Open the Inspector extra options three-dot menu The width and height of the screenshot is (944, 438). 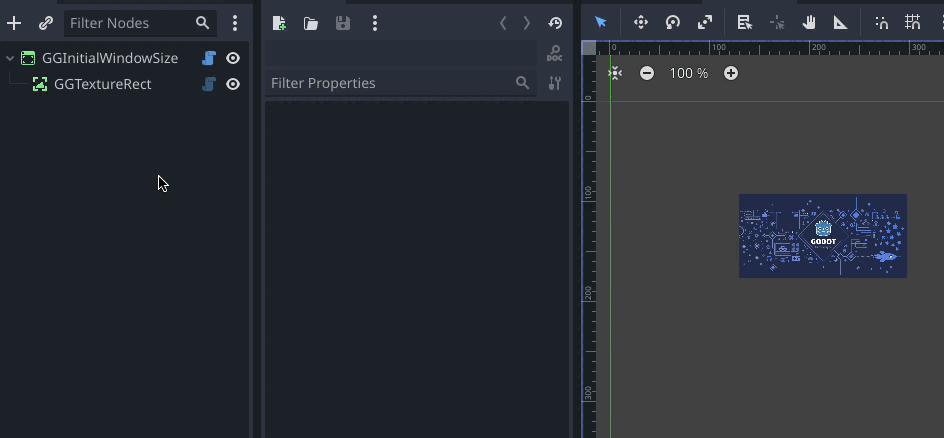374,23
